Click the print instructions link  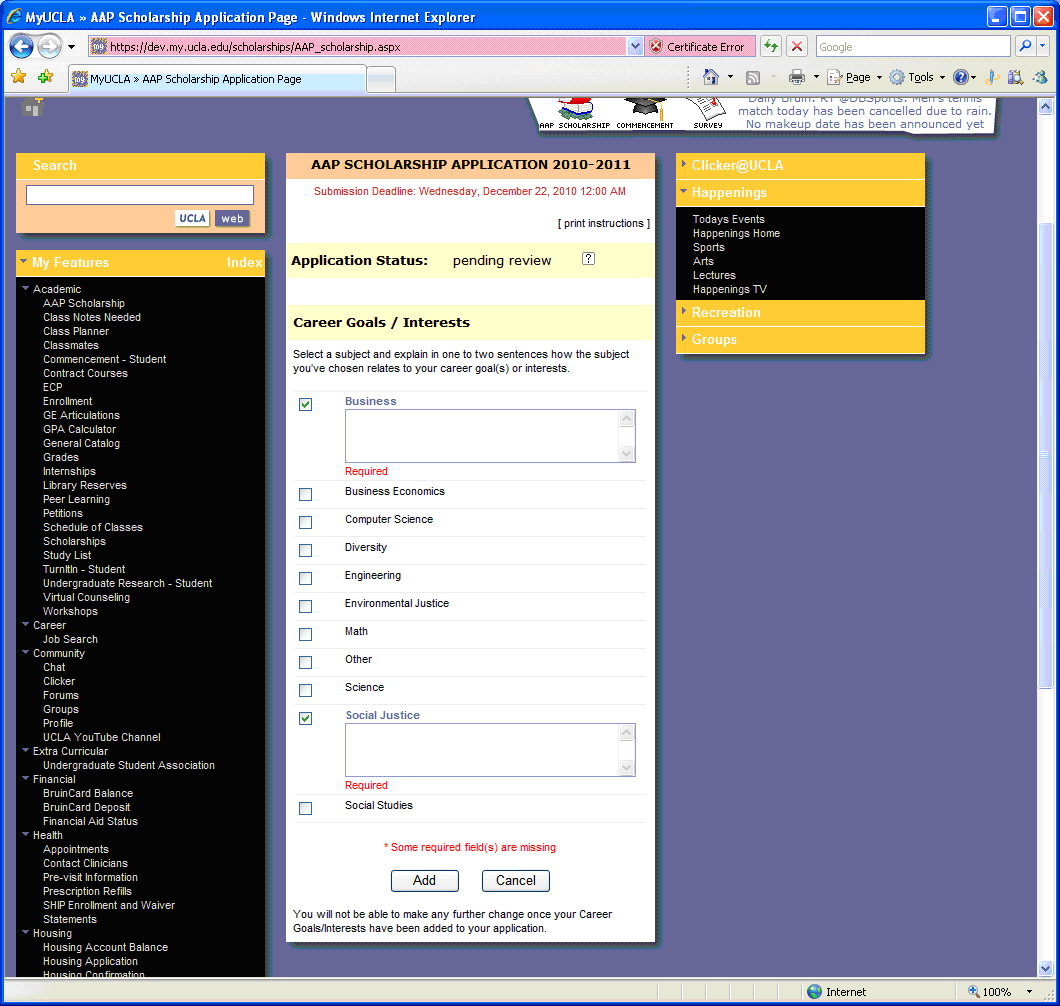(604, 223)
